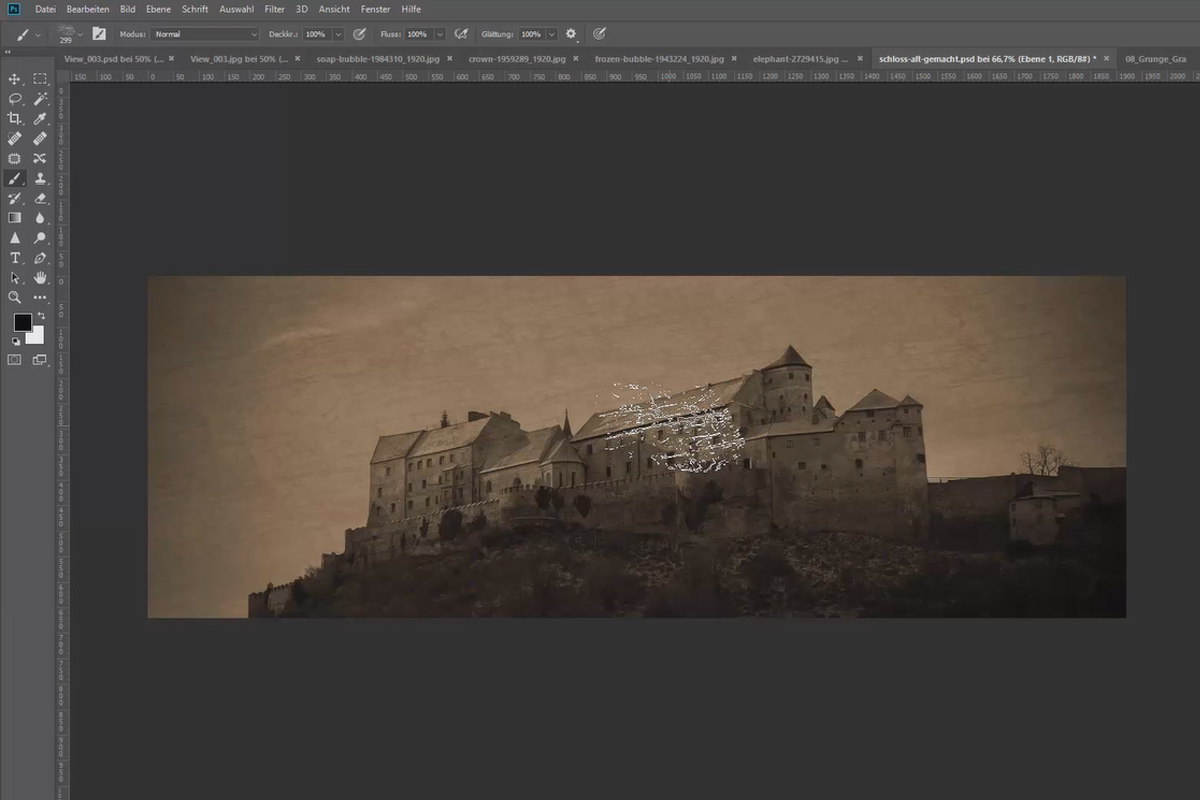The image size is (1200, 800).
Task: Select the Type tool
Action: 15,258
